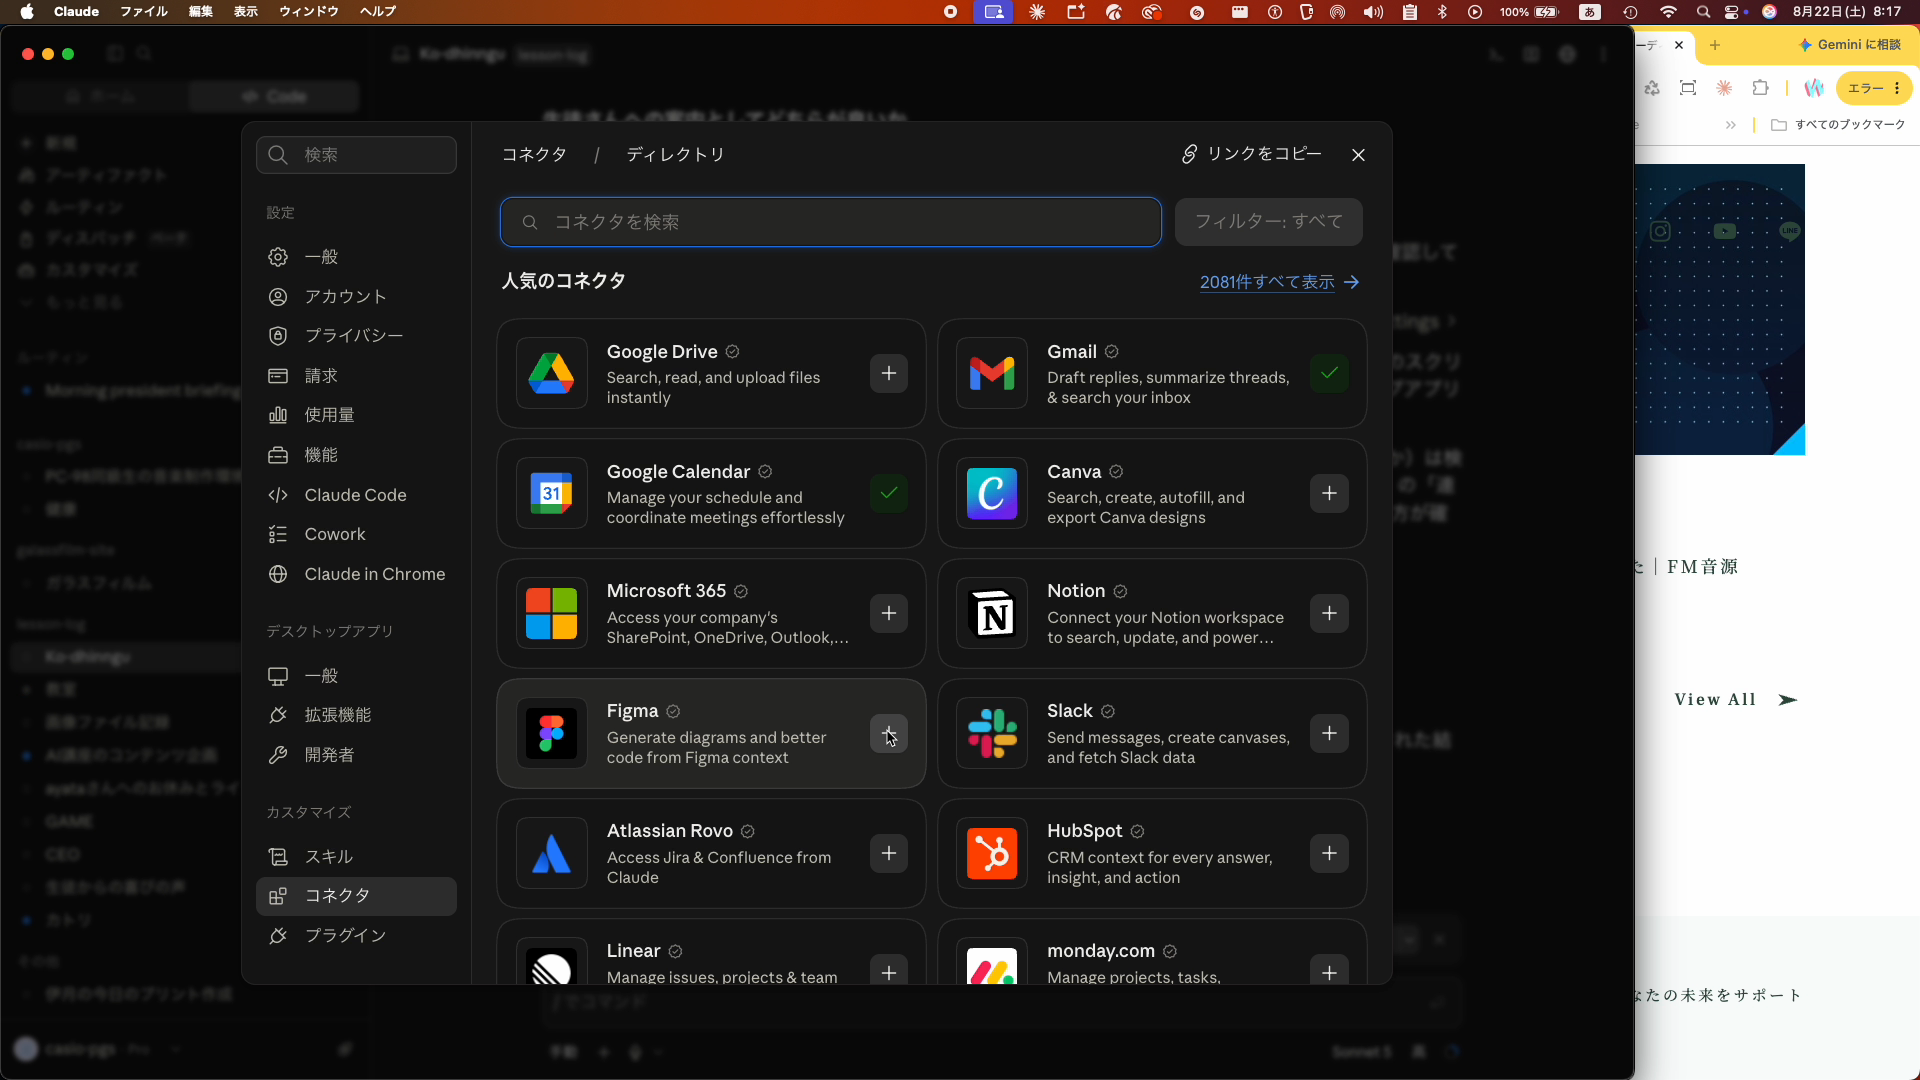Go back to コネクタ breadcrumb
Screen dimensions: 1920x1080
534,155
